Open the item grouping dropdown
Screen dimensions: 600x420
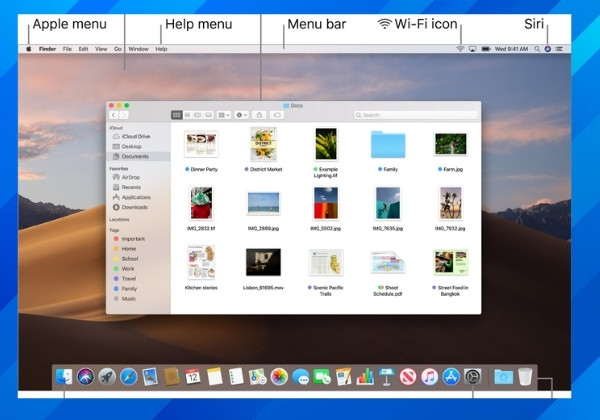point(223,115)
